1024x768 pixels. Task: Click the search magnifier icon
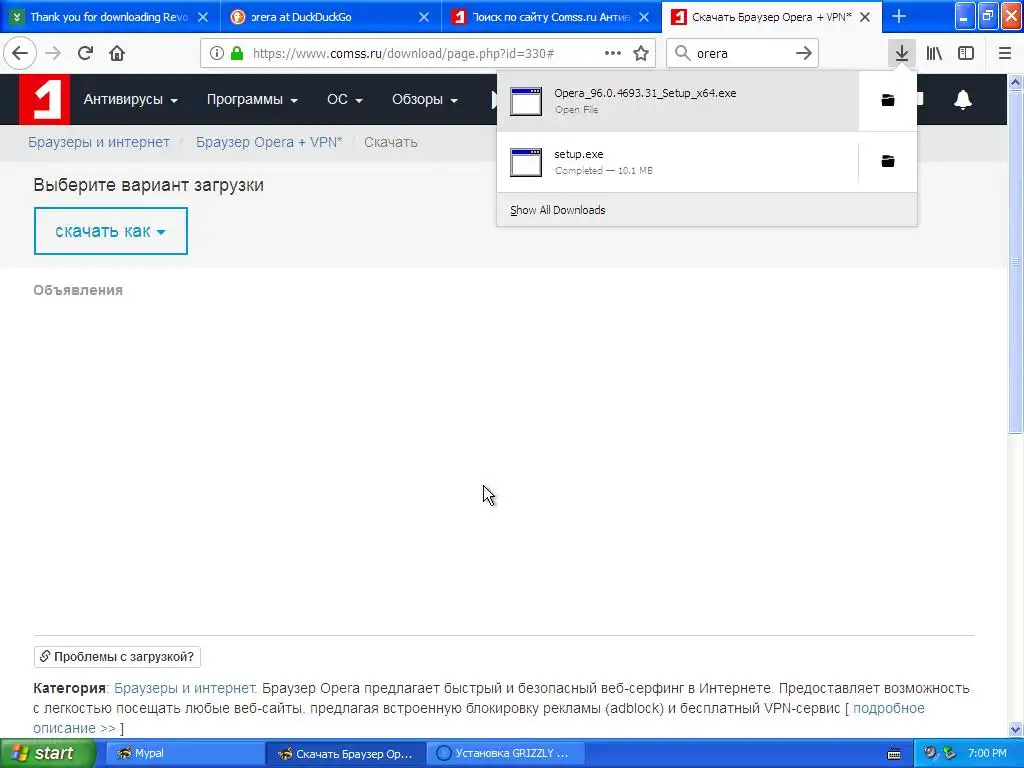[682, 54]
